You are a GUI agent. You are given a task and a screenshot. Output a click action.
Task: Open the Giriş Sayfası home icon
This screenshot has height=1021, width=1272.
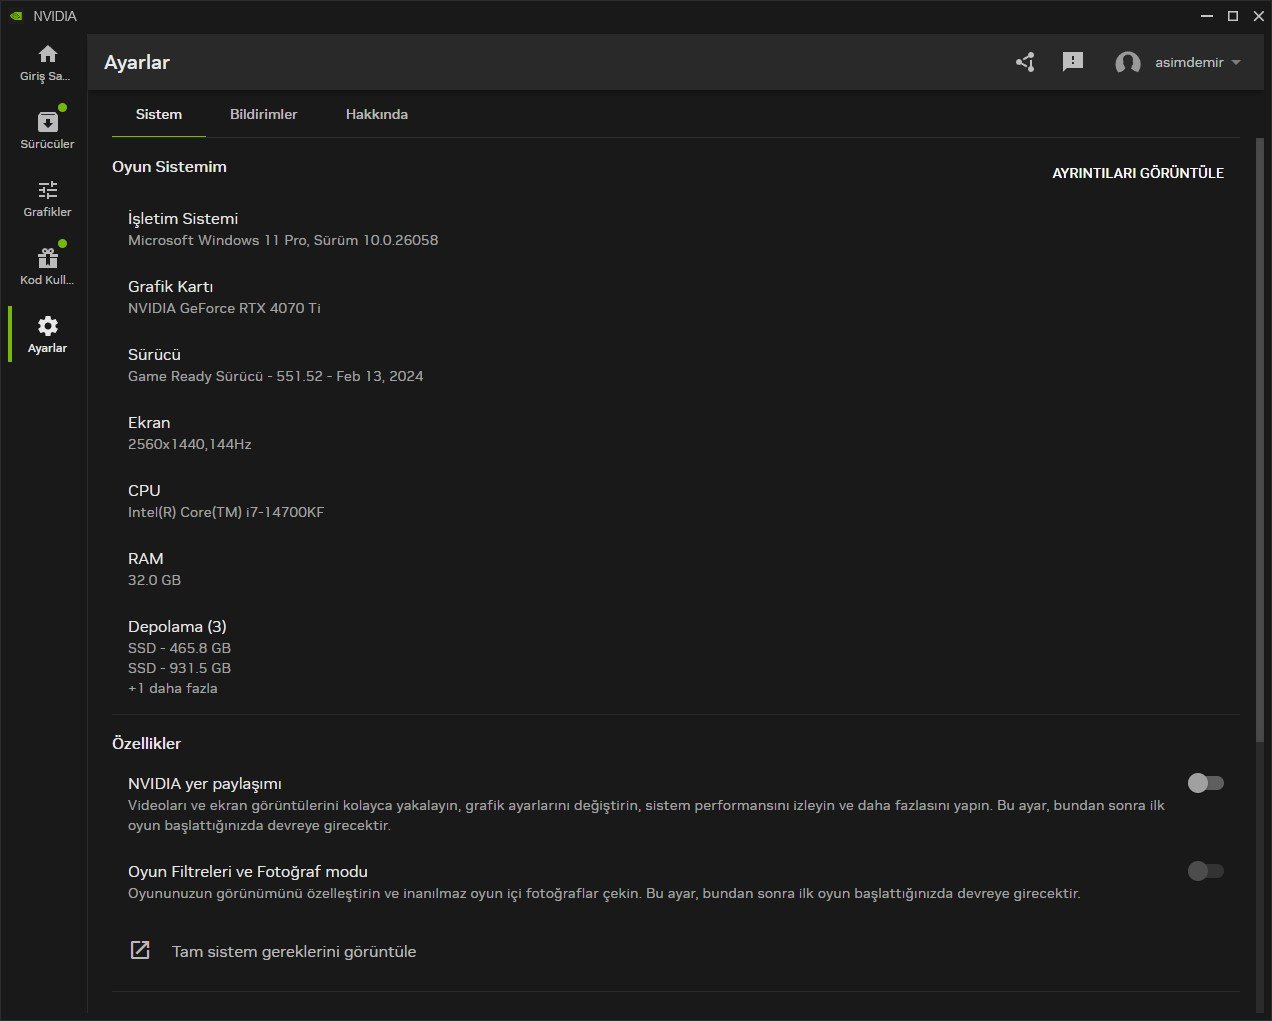tap(47, 54)
